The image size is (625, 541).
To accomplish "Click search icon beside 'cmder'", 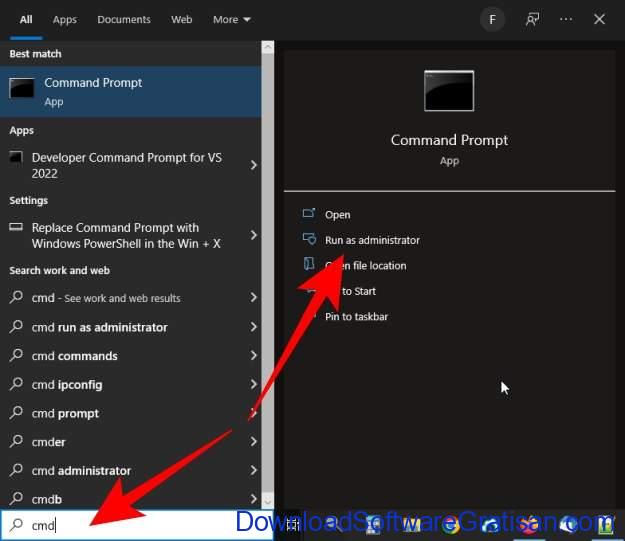I will point(16,441).
